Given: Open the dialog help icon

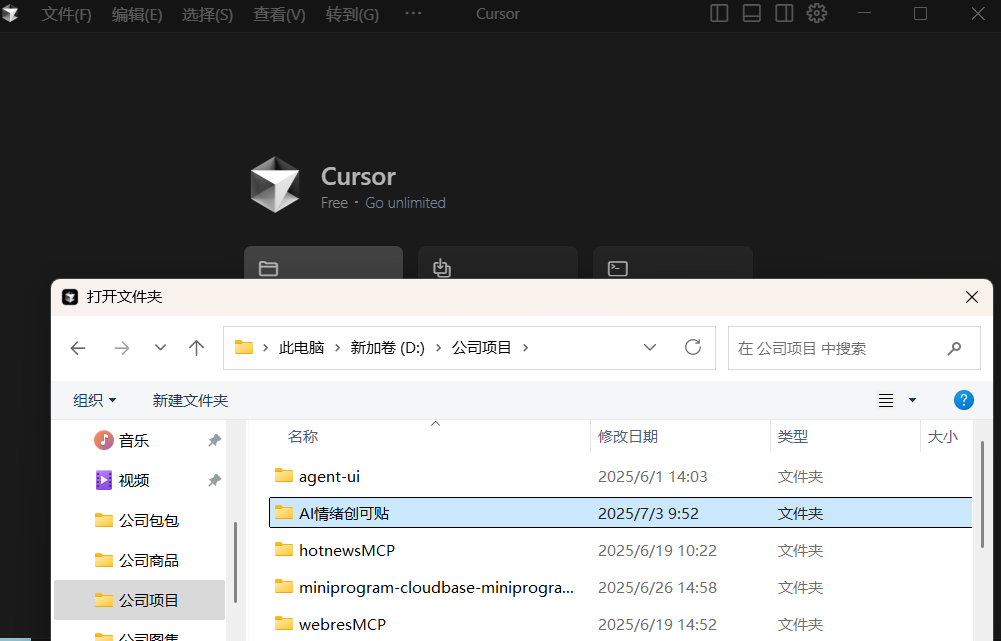Looking at the screenshot, I should coord(963,400).
